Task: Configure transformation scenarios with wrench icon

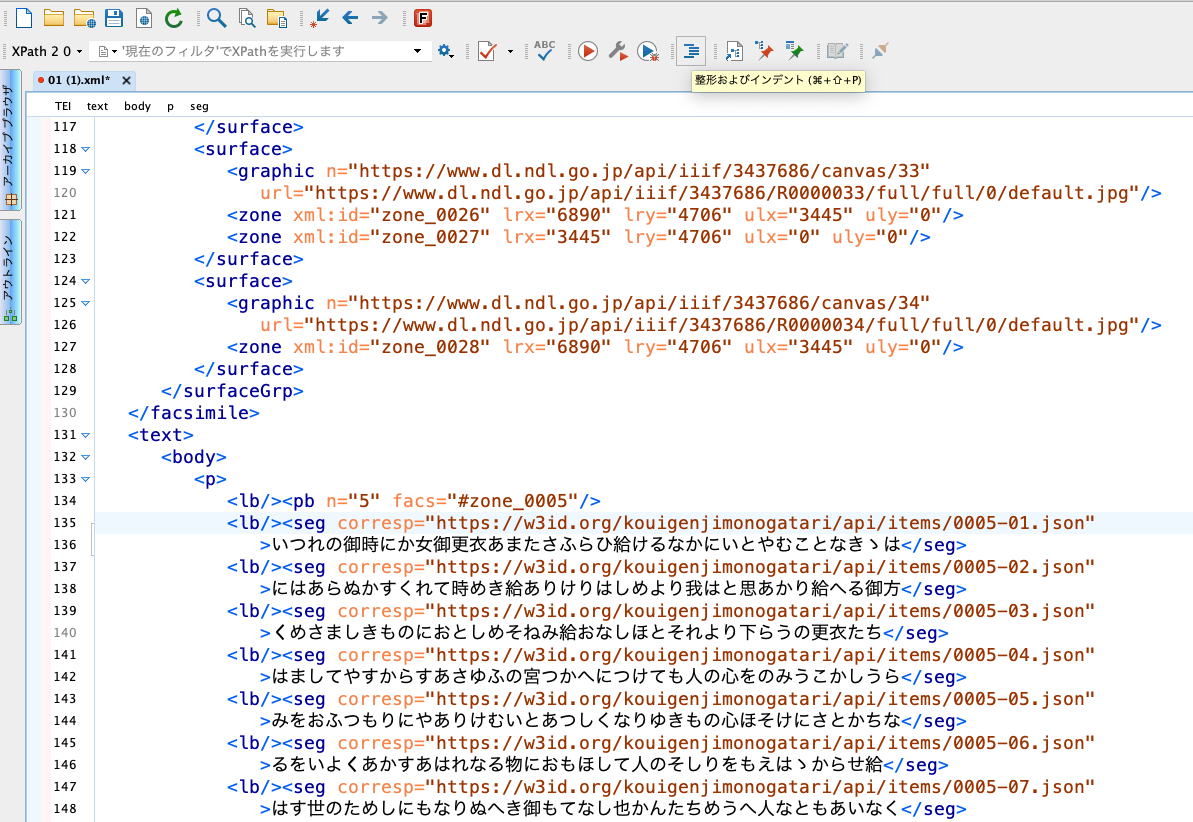Action: click(618, 51)
